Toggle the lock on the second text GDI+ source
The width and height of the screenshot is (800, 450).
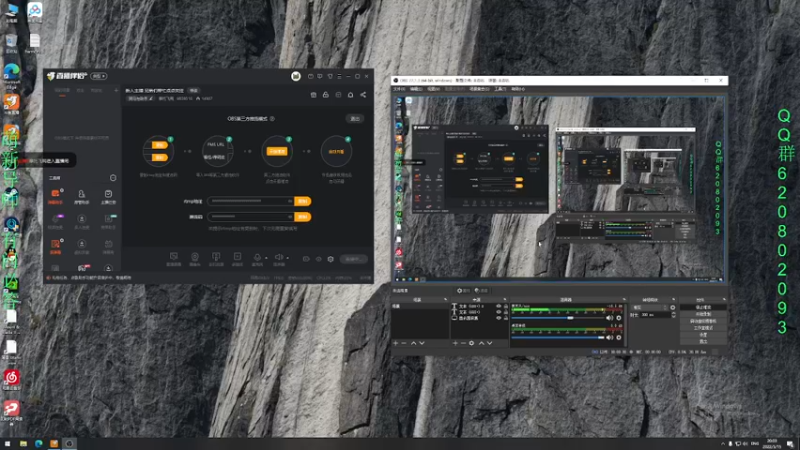506,312
